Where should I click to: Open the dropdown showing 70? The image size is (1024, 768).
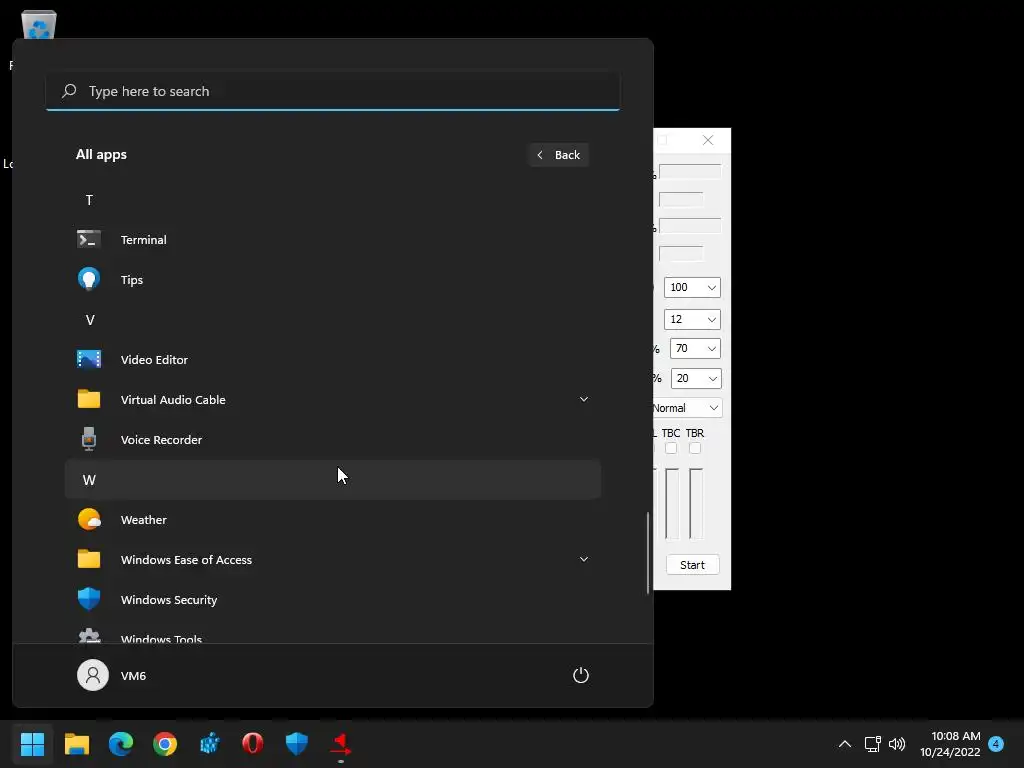click(x=695, y=348)
